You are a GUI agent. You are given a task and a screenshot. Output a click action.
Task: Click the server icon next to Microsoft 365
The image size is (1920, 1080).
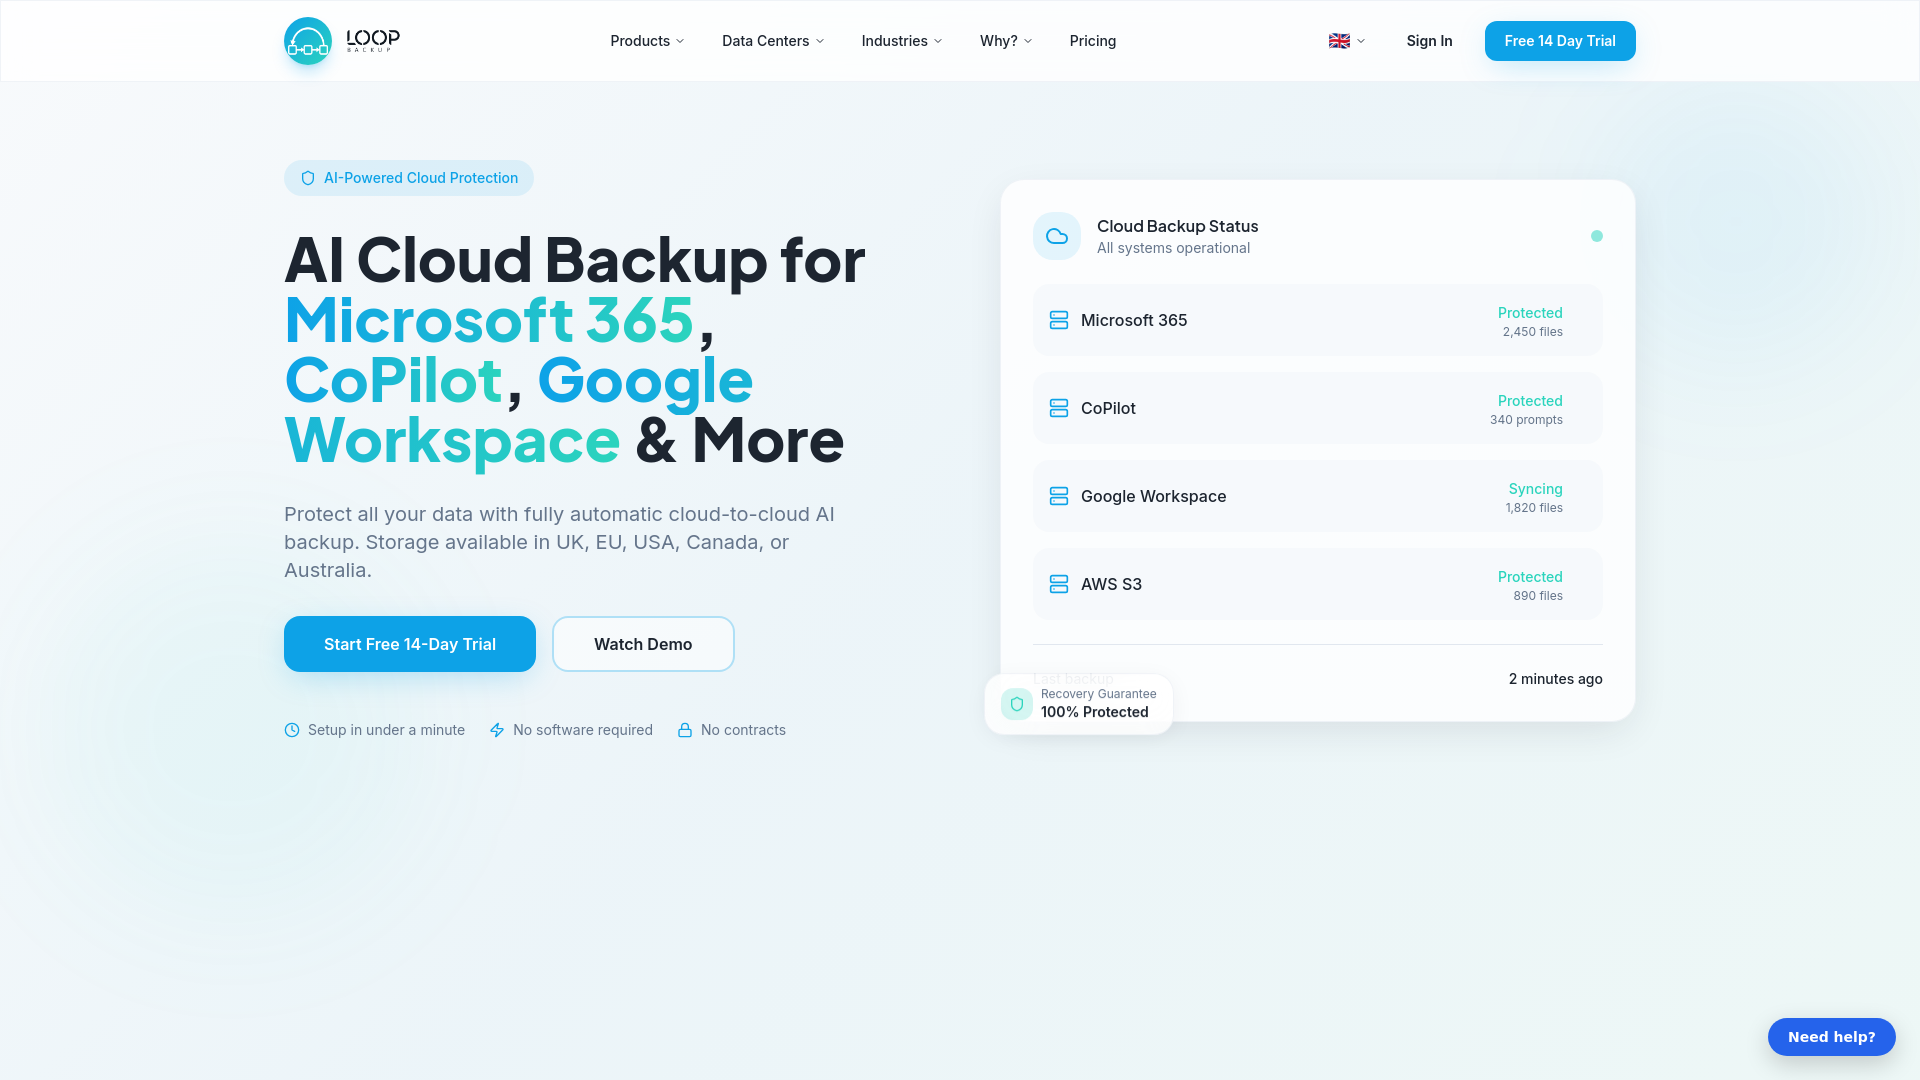pos(1059,320)
